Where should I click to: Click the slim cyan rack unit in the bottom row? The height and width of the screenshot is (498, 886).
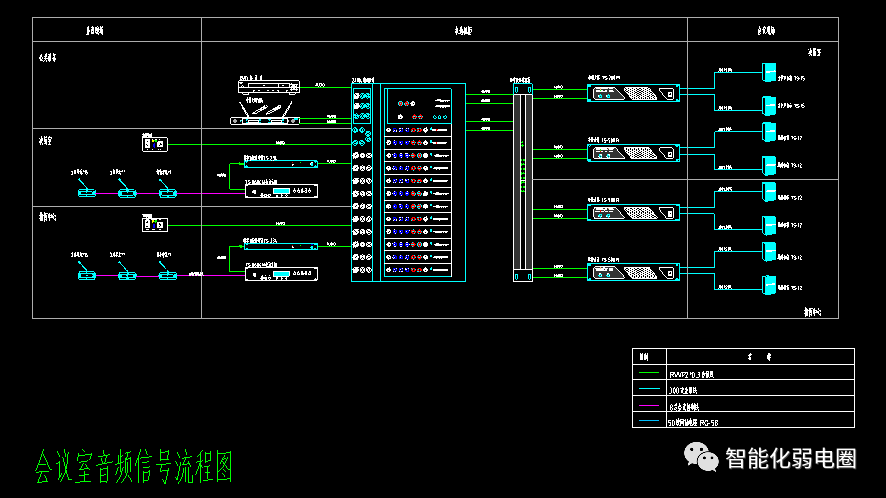tap(281, 246)
